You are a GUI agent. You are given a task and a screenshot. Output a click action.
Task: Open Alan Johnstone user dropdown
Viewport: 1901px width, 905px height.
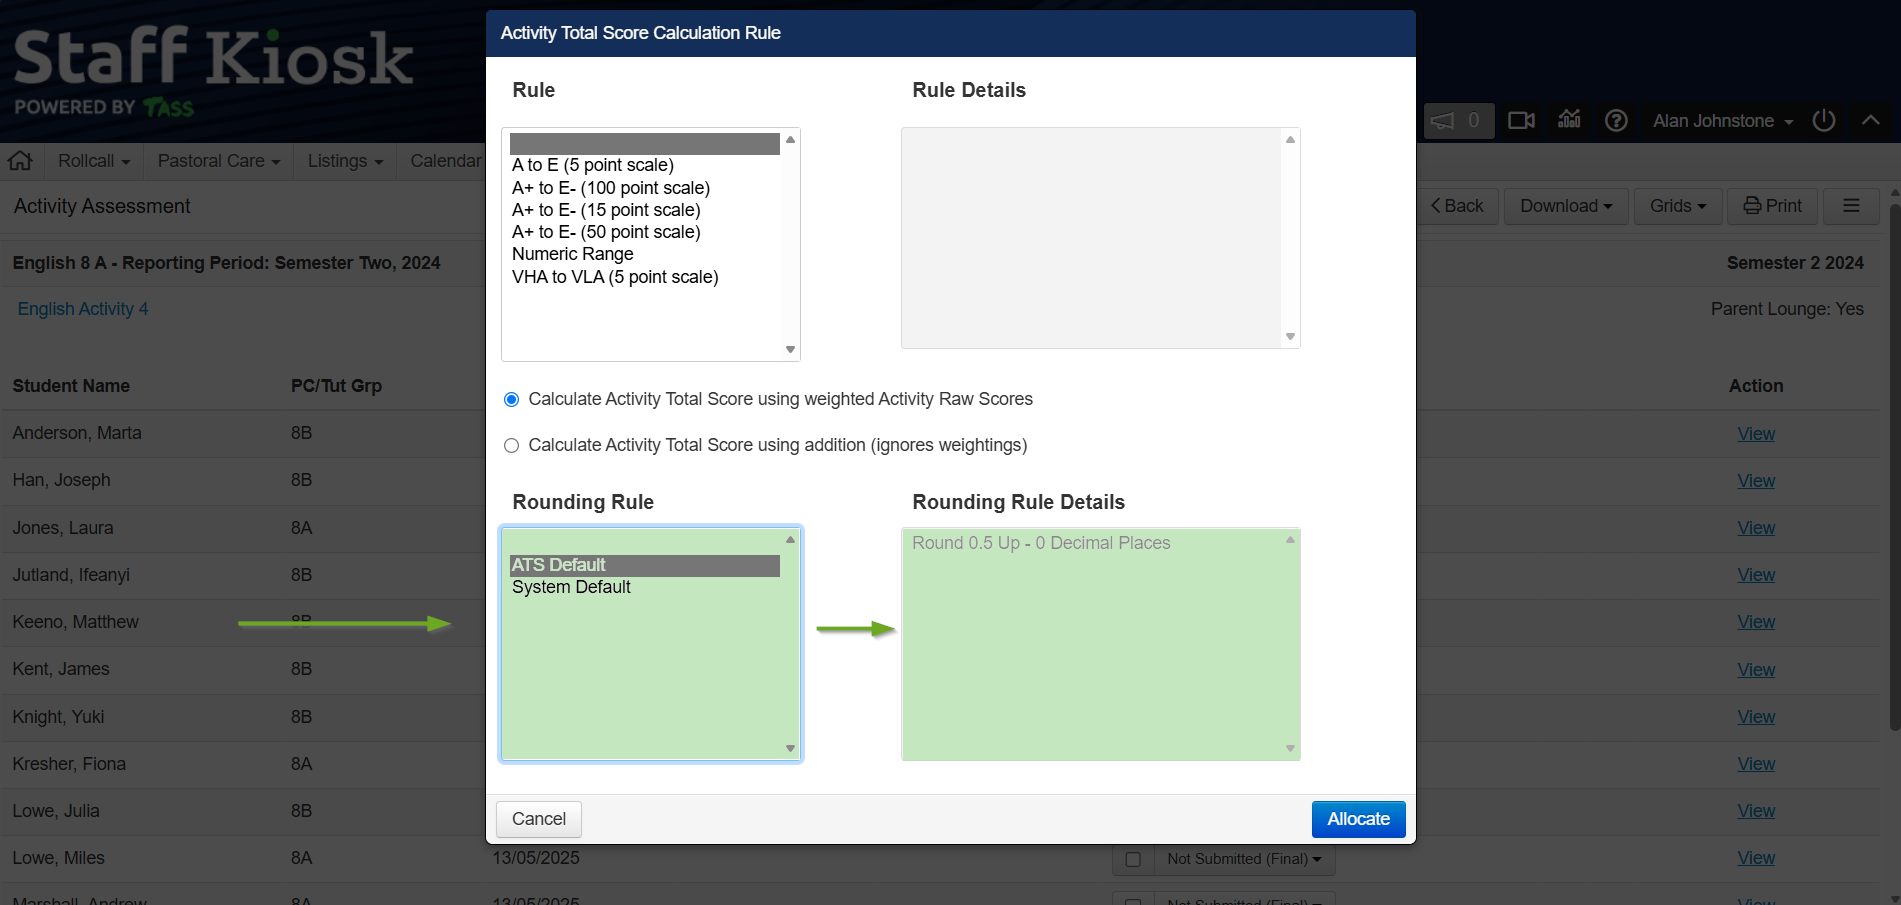1722,121
